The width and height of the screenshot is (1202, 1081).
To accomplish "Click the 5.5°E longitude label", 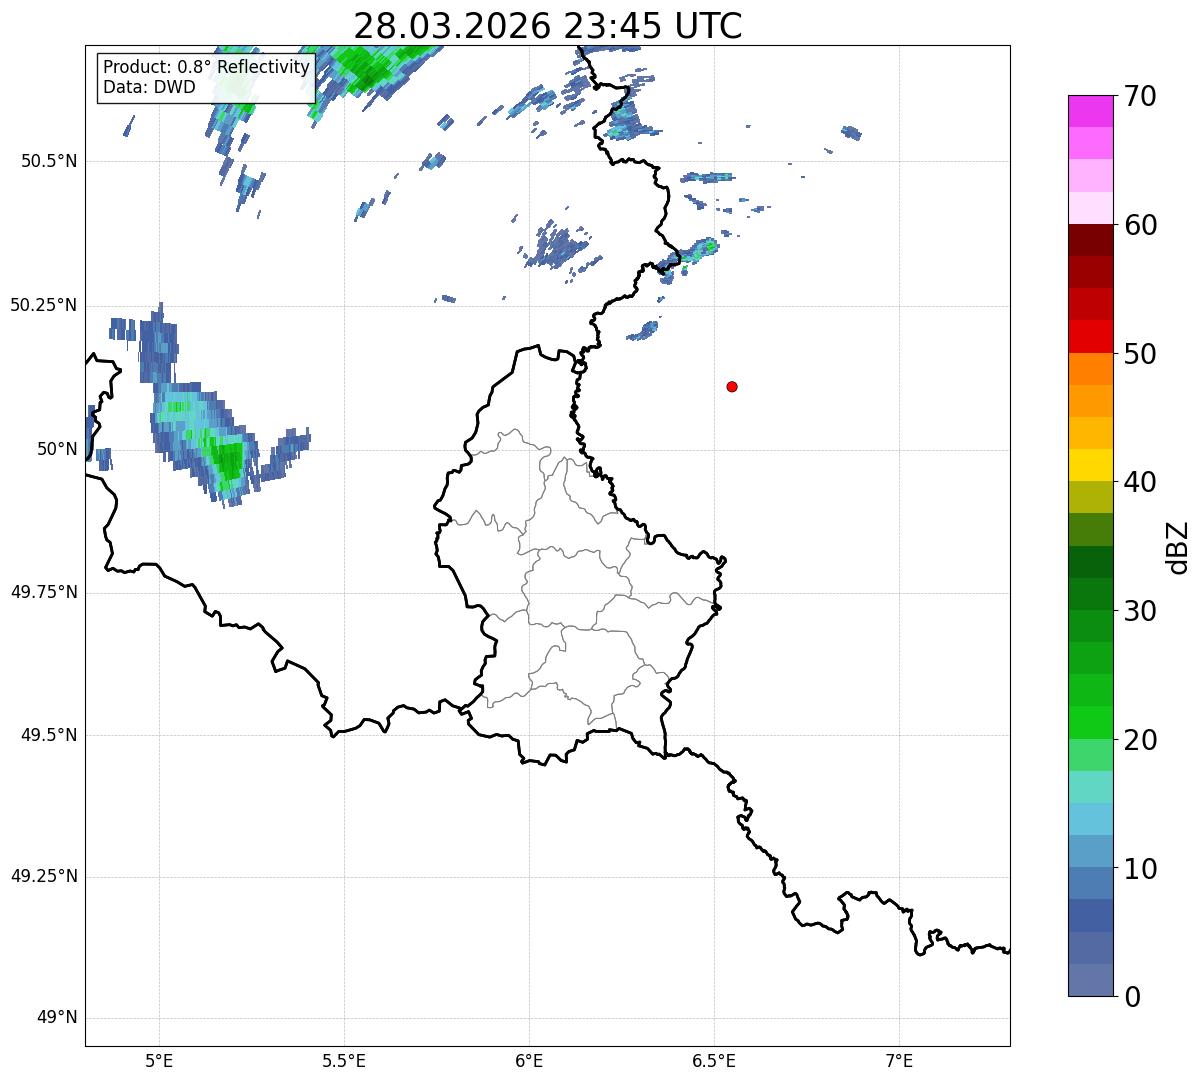I will tap(344, 1060).
